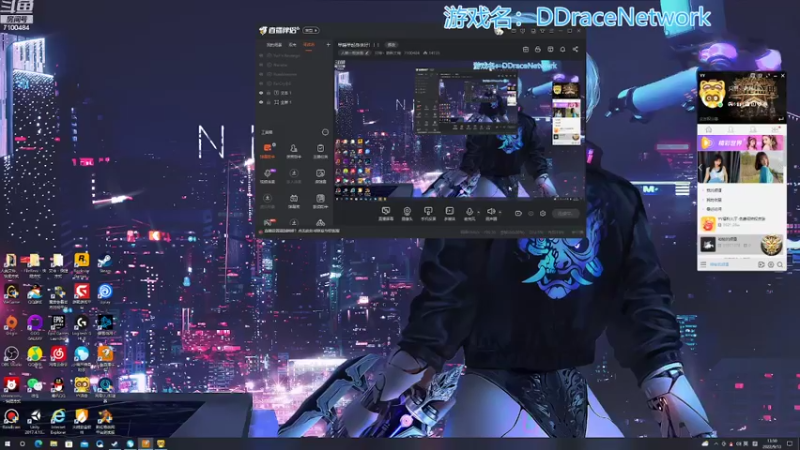Screen dimensions: 800x450
Task: Click the carousel previous arrow in YY window
Action: click(701, 168)
